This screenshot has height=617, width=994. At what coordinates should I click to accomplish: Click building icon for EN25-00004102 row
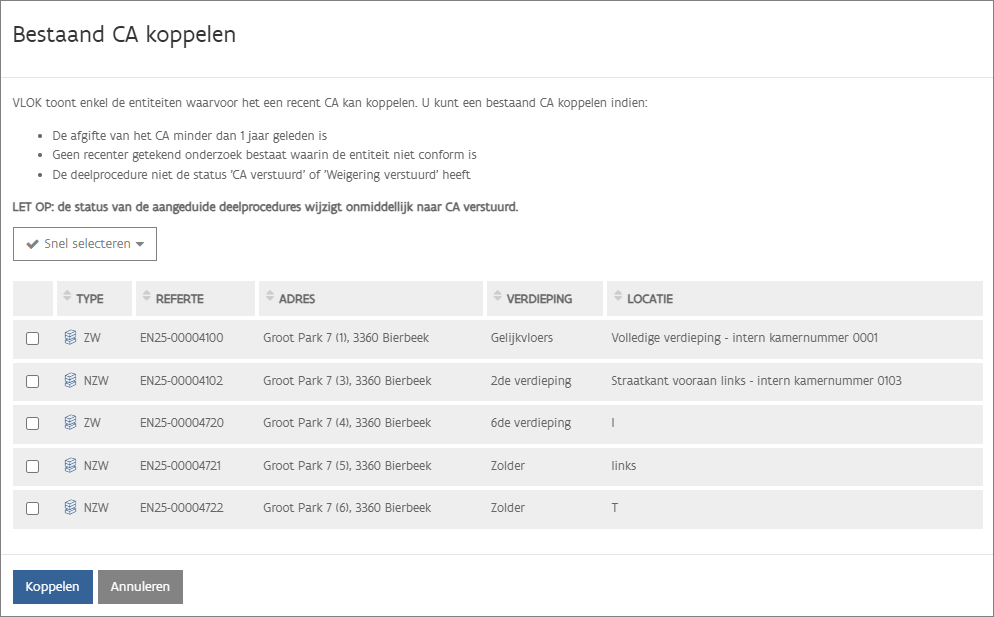click(x=70, y=381)
